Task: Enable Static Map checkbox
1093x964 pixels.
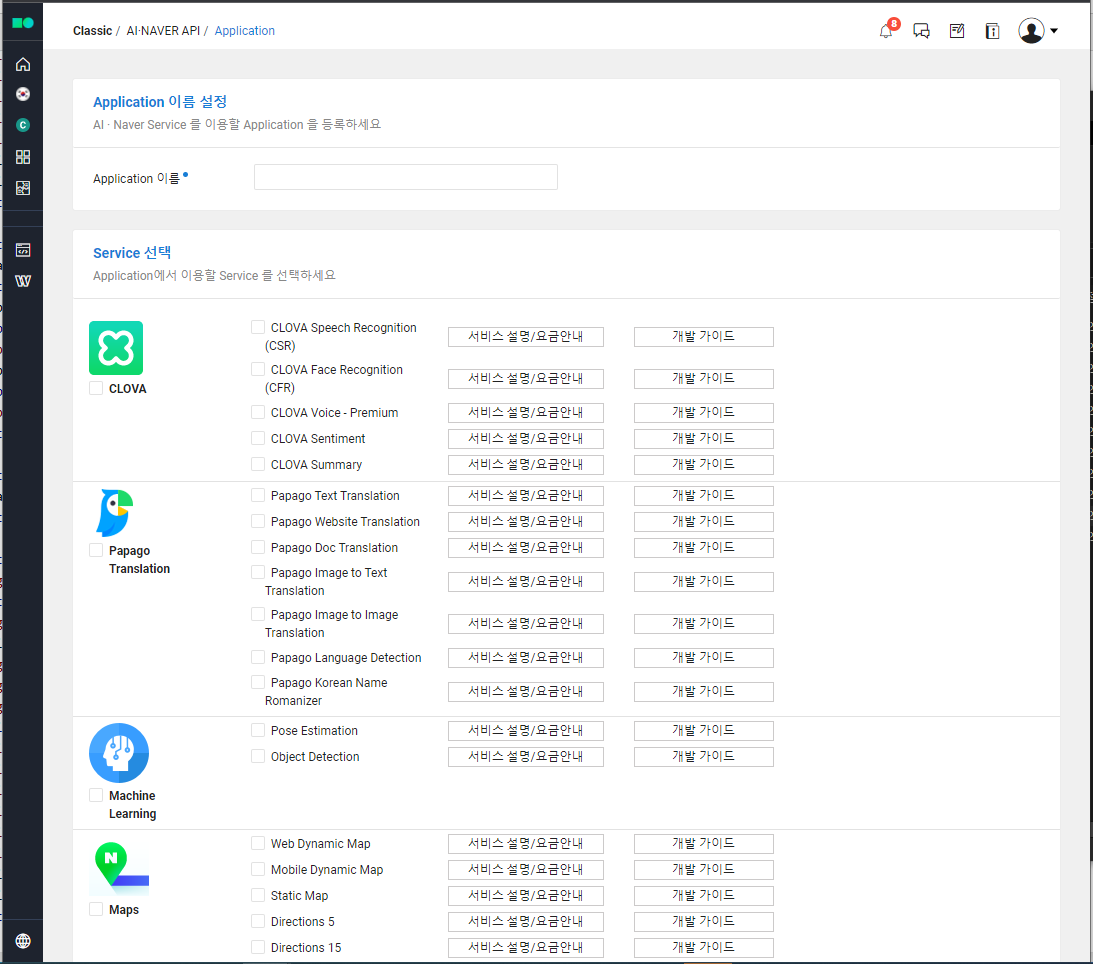Action: (258, 895)
